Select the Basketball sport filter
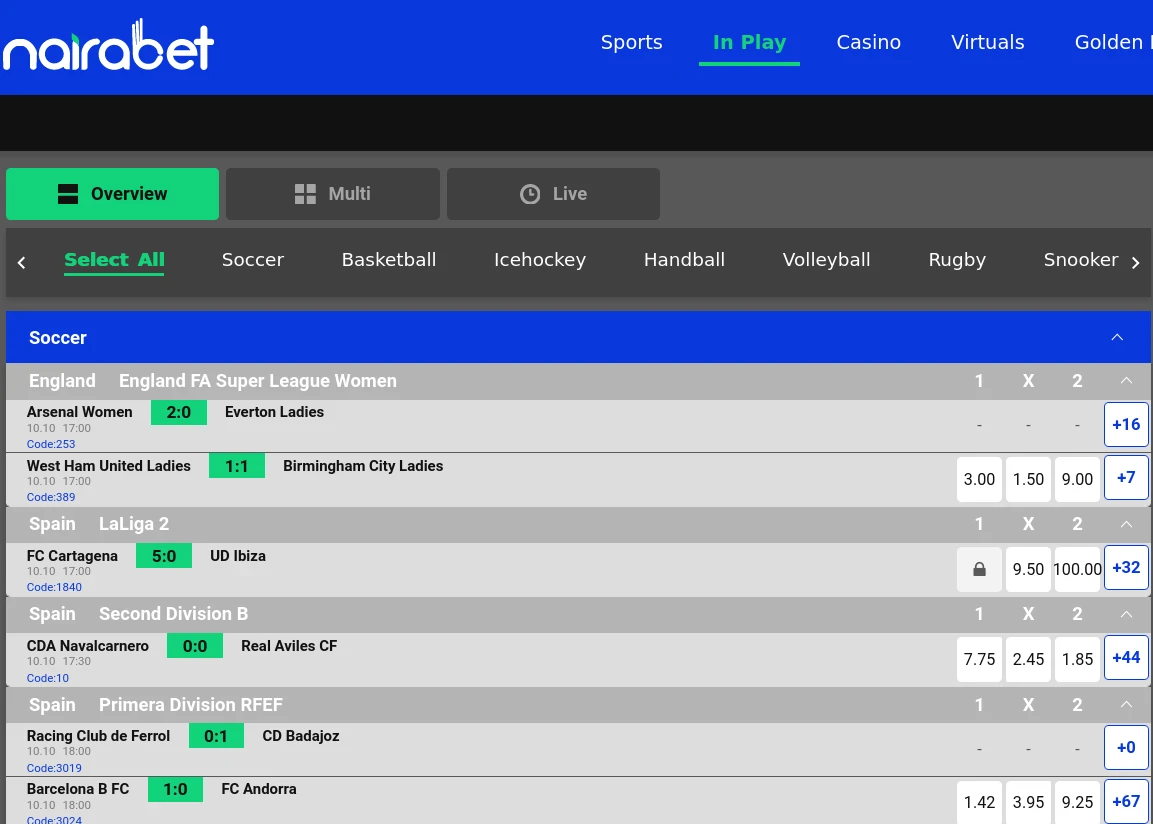This screenshot has height=824, width=1153. pos(389,260)
